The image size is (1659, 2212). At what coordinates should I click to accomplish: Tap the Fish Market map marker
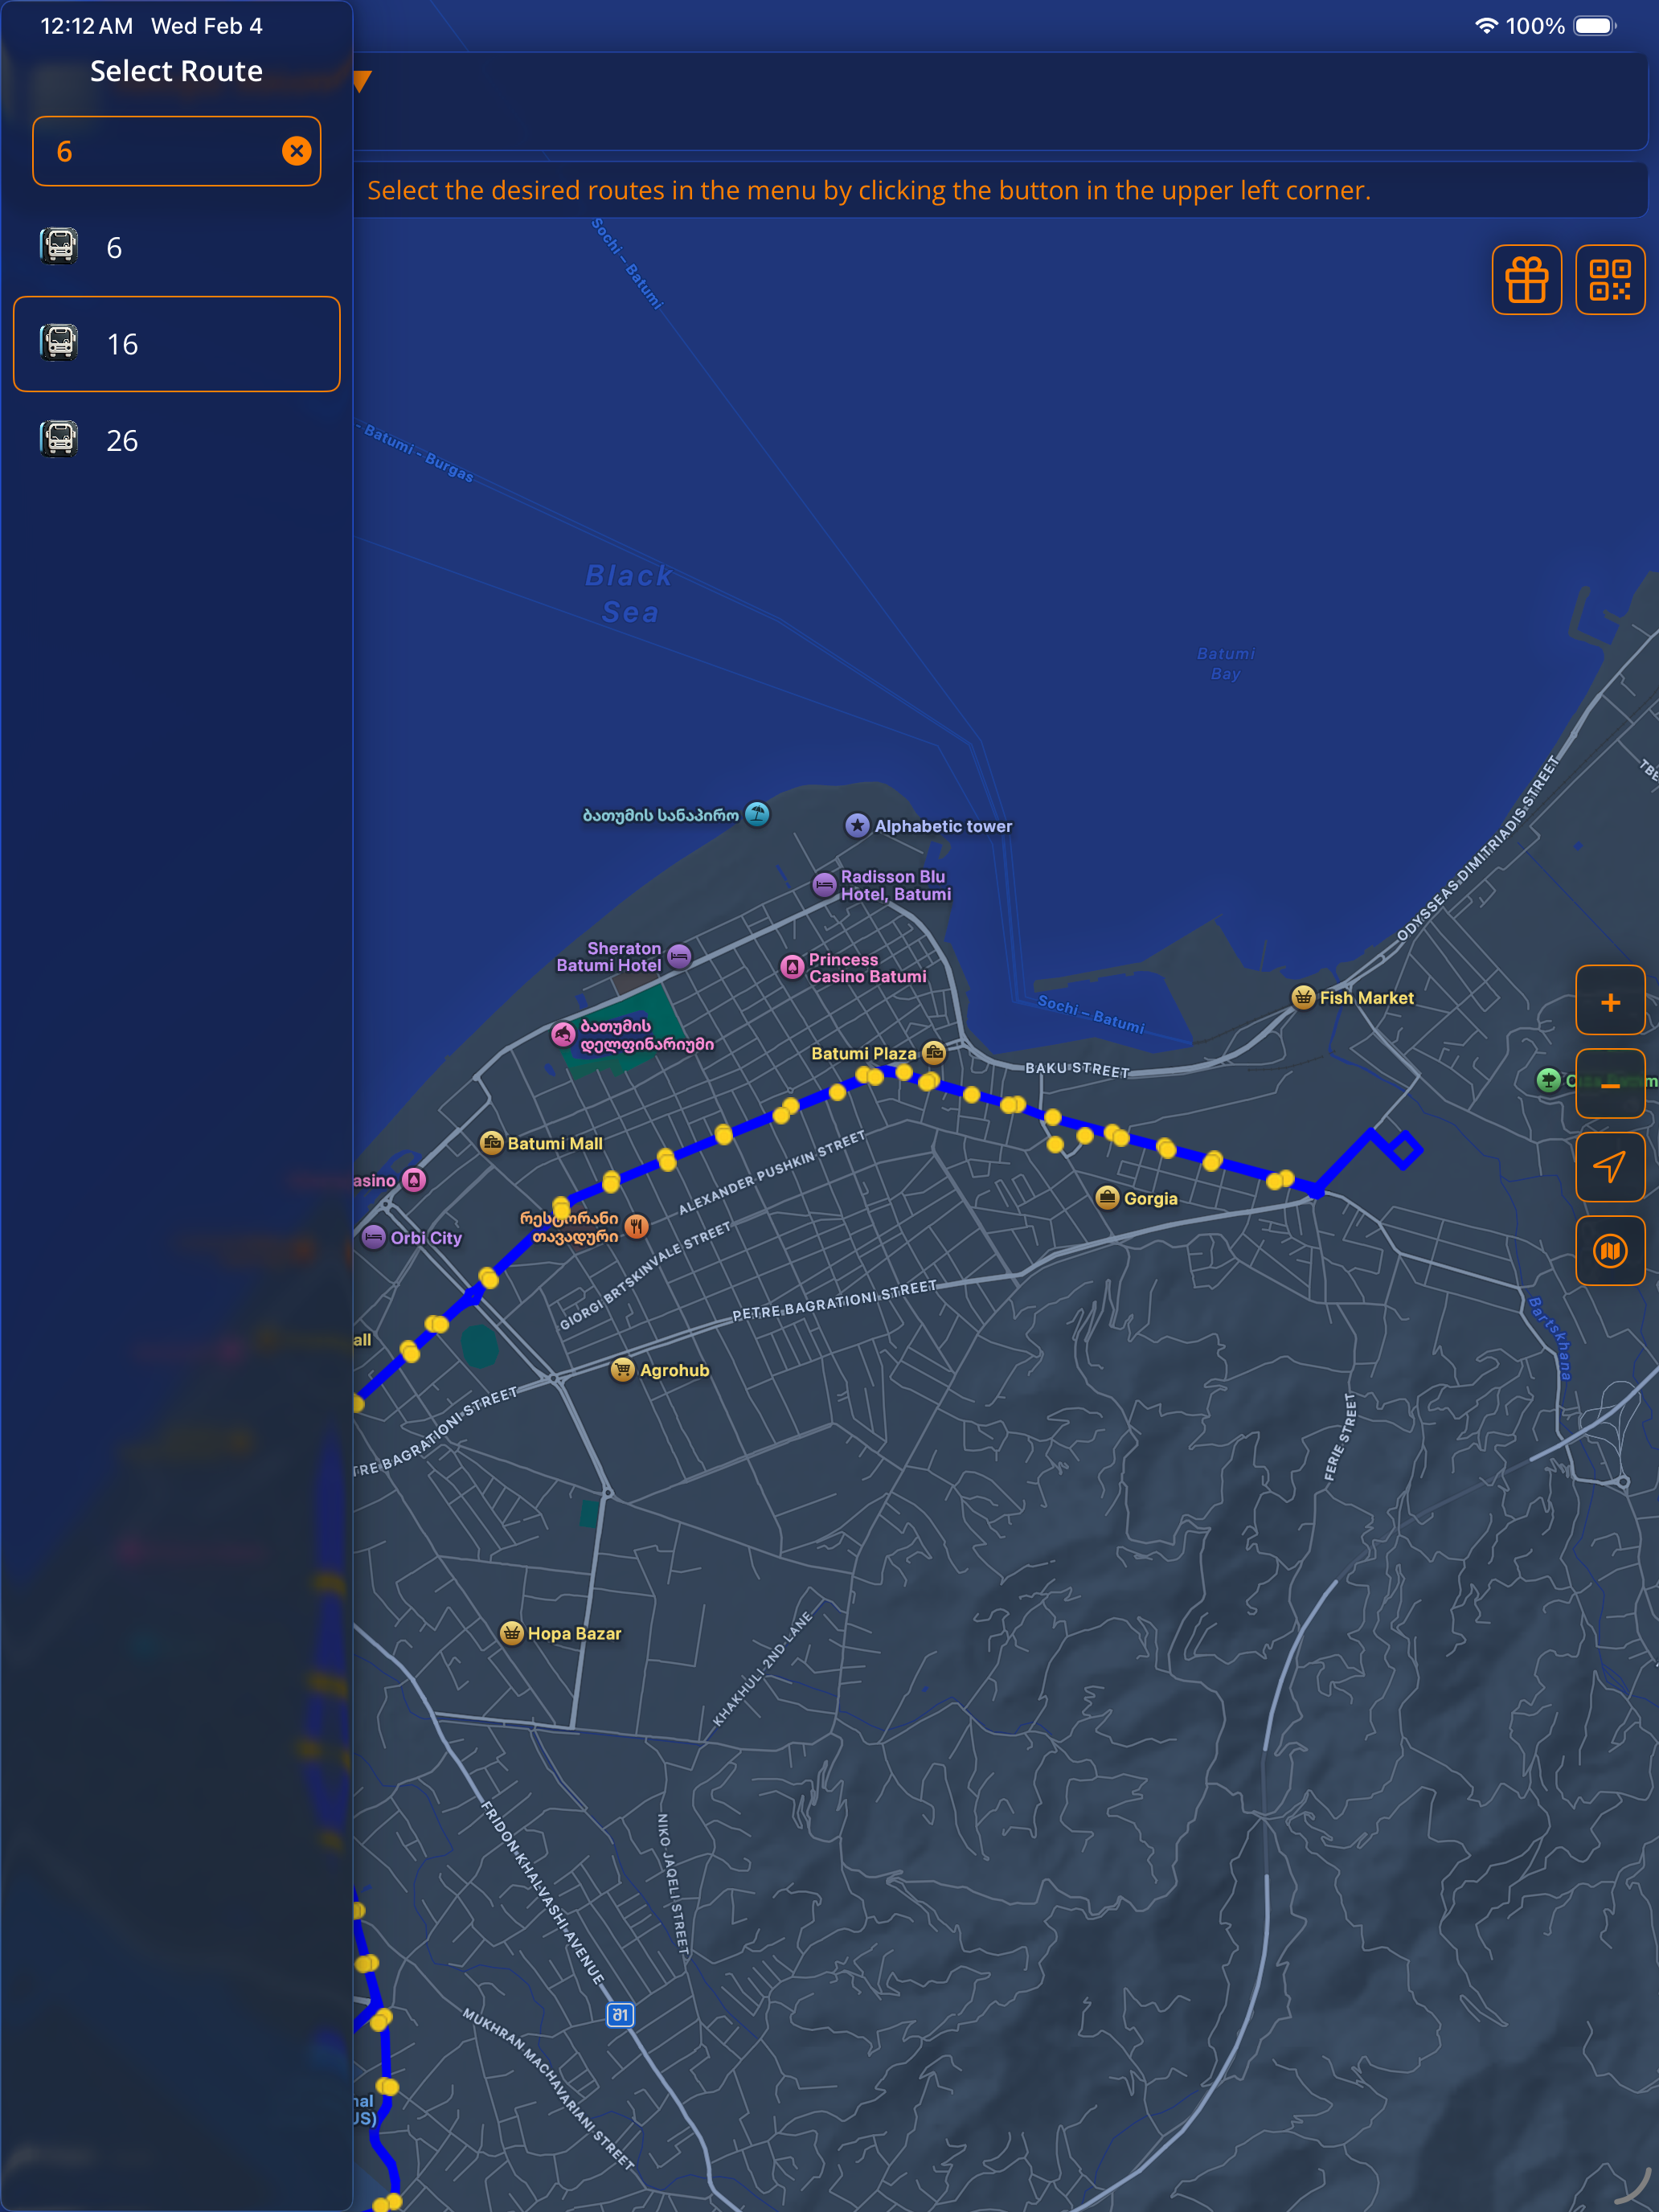[1303, 997]
